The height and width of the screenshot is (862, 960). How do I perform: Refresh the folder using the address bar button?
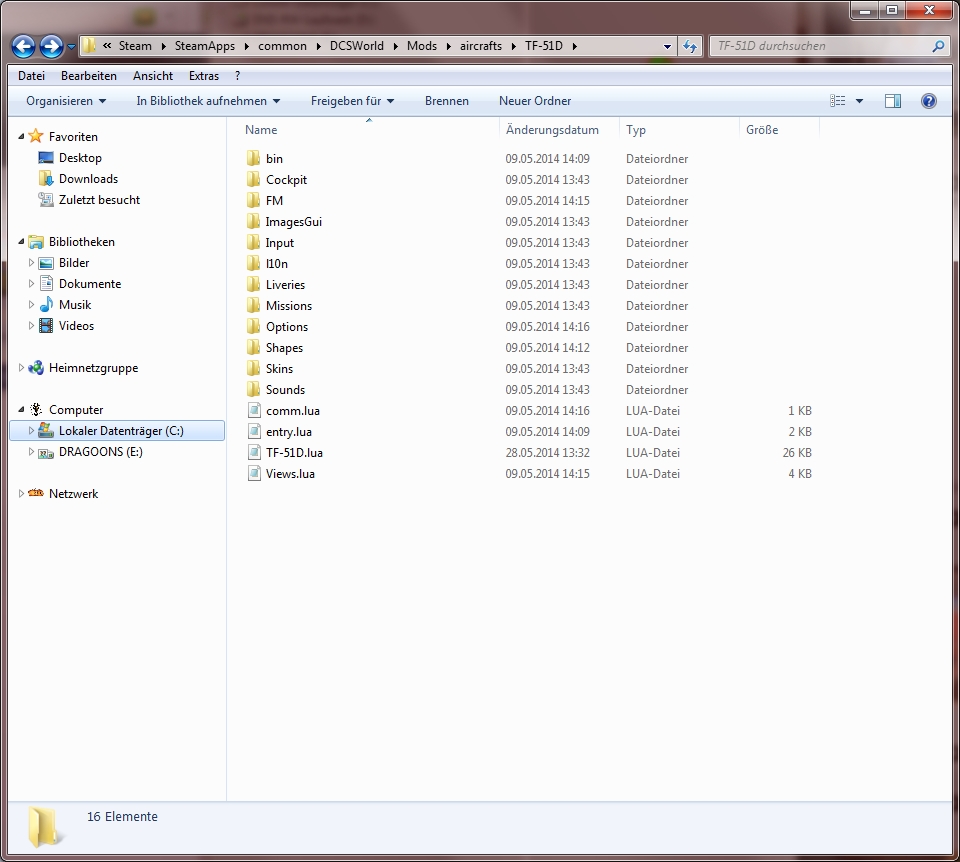[690, 46]
